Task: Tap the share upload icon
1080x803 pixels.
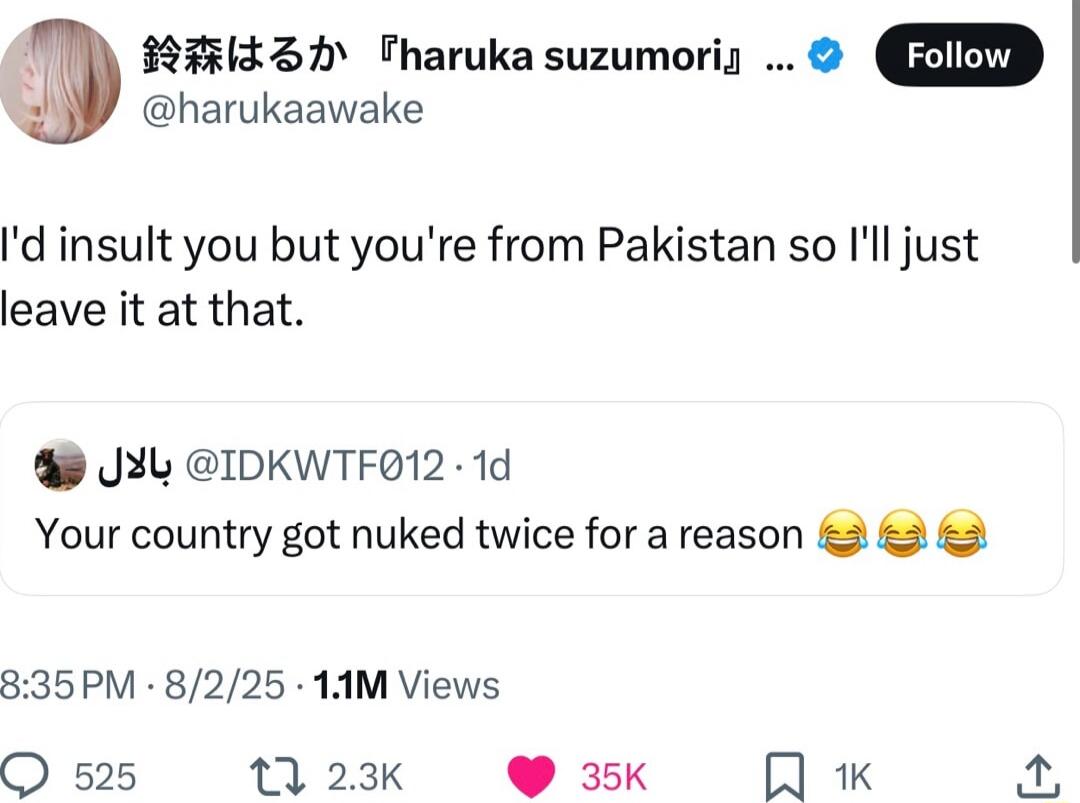Action: point(1039,775)
